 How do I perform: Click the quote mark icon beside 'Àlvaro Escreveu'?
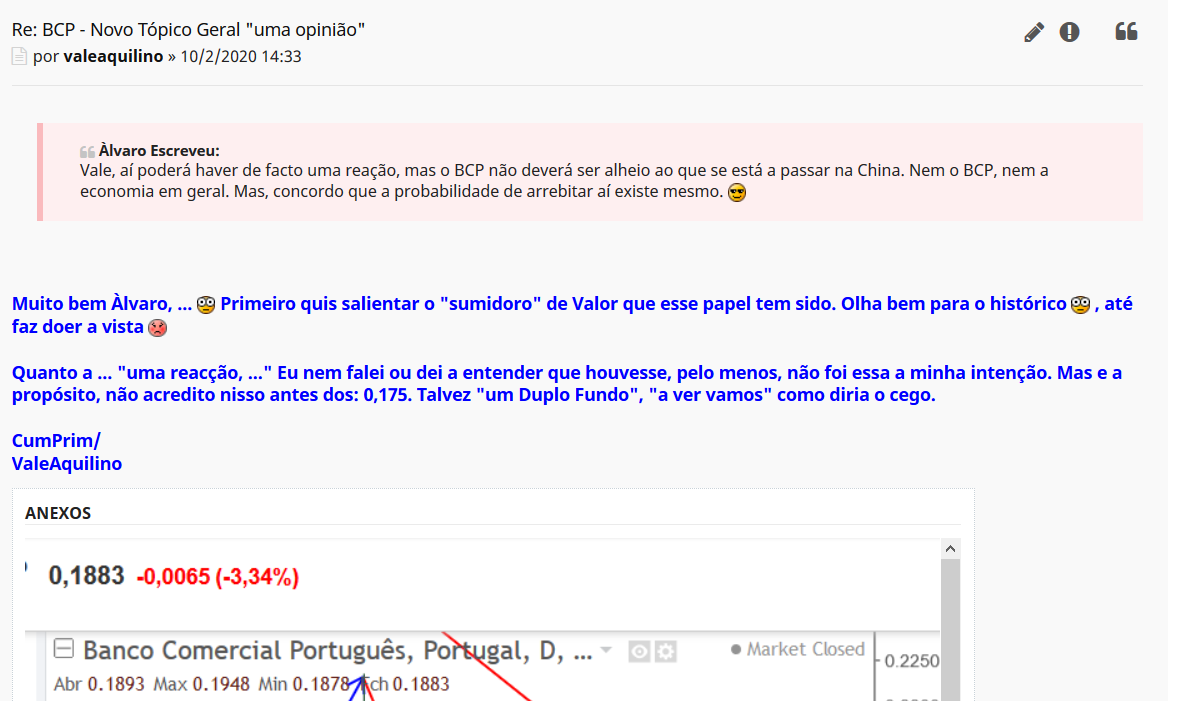(x=87, y=151)
